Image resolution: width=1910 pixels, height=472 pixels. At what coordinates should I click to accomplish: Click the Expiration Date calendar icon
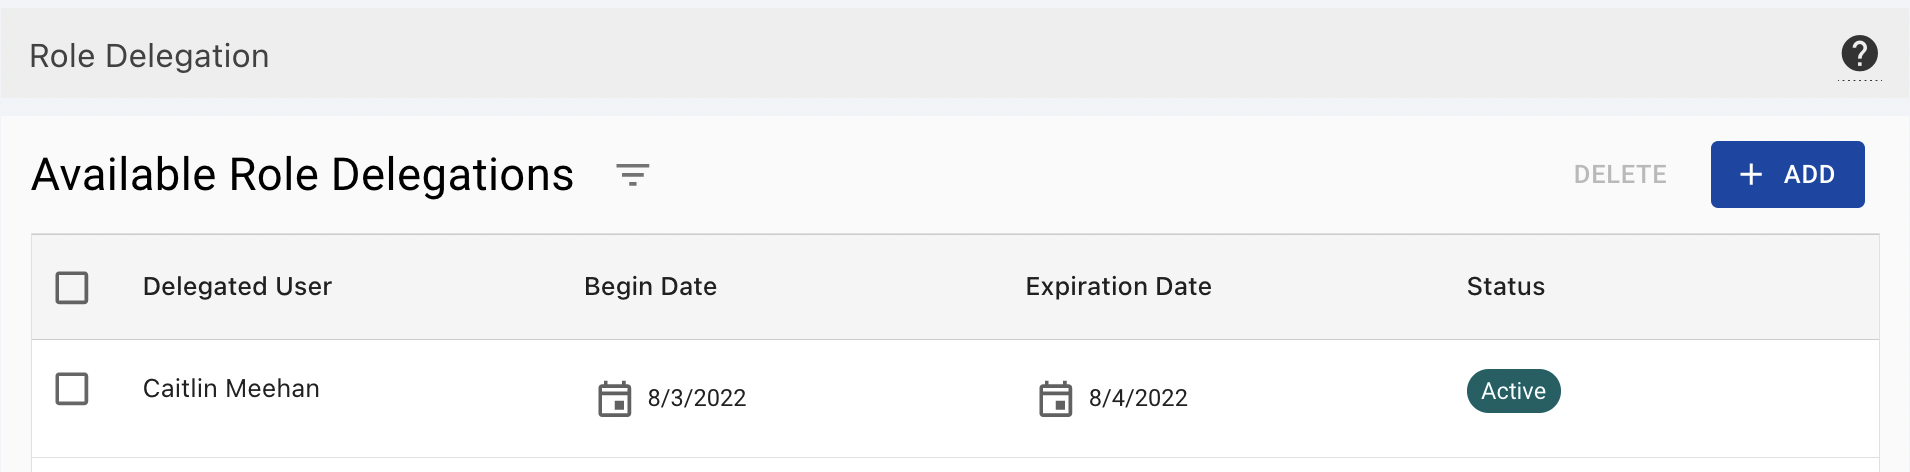pos(1055,398)
